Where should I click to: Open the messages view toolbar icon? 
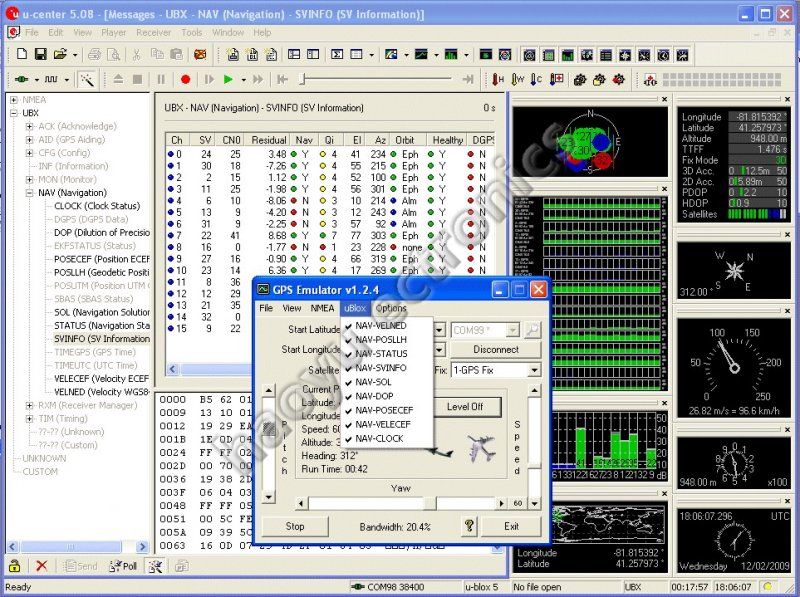click(x=294, y=54)
